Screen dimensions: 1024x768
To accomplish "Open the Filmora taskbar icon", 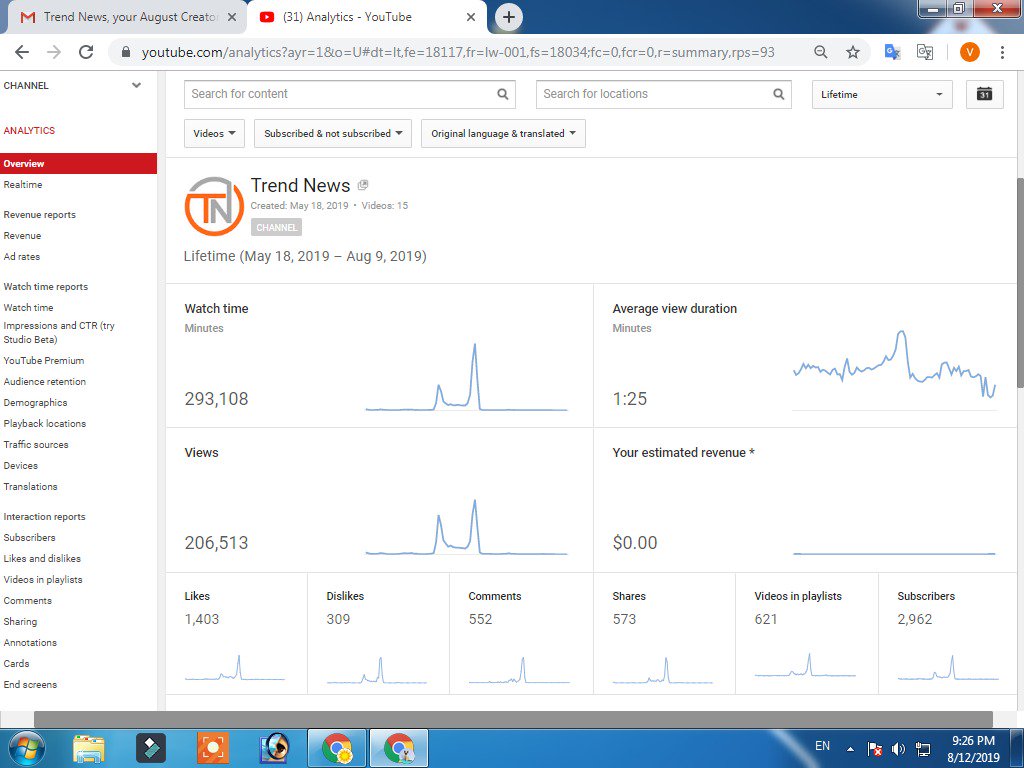I will 151,748.
